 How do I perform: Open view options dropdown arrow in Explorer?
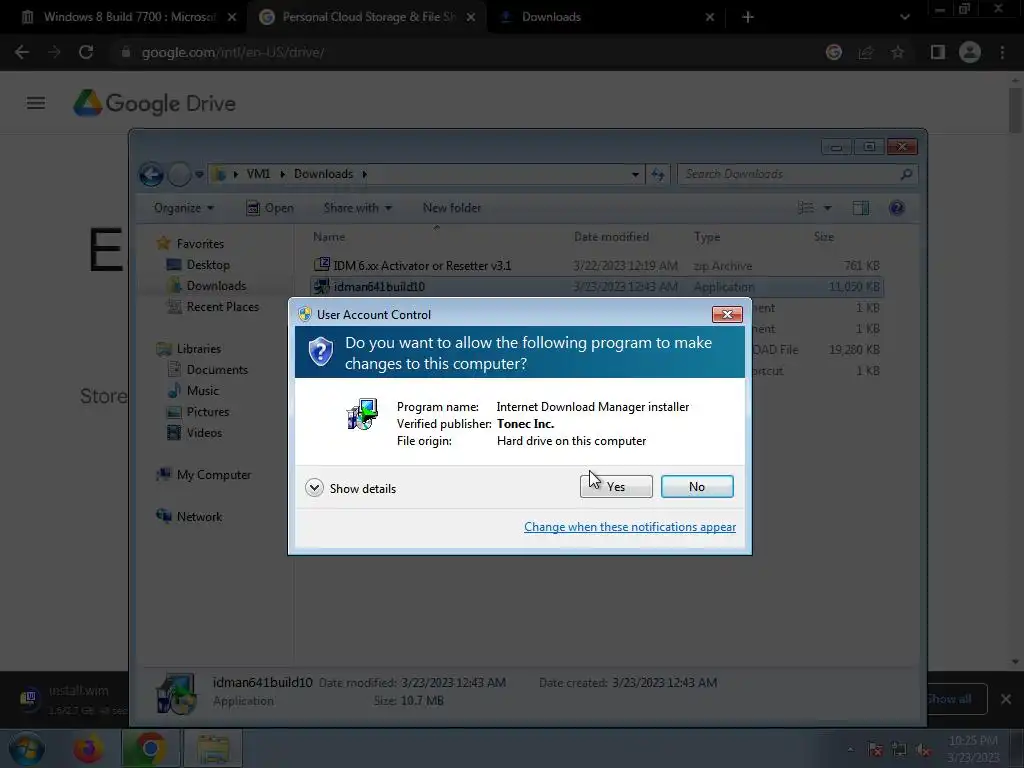(827, 208)
